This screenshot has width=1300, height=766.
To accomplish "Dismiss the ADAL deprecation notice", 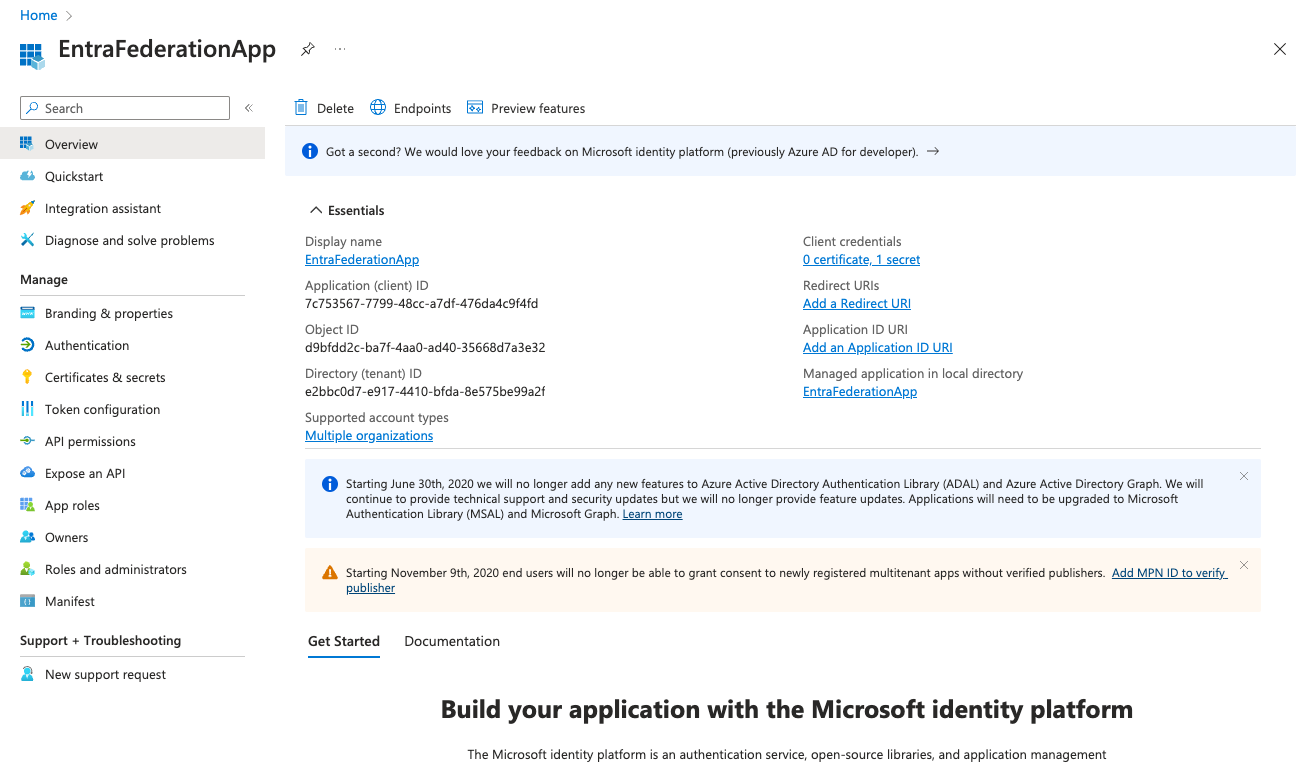I will [1244, 476].
